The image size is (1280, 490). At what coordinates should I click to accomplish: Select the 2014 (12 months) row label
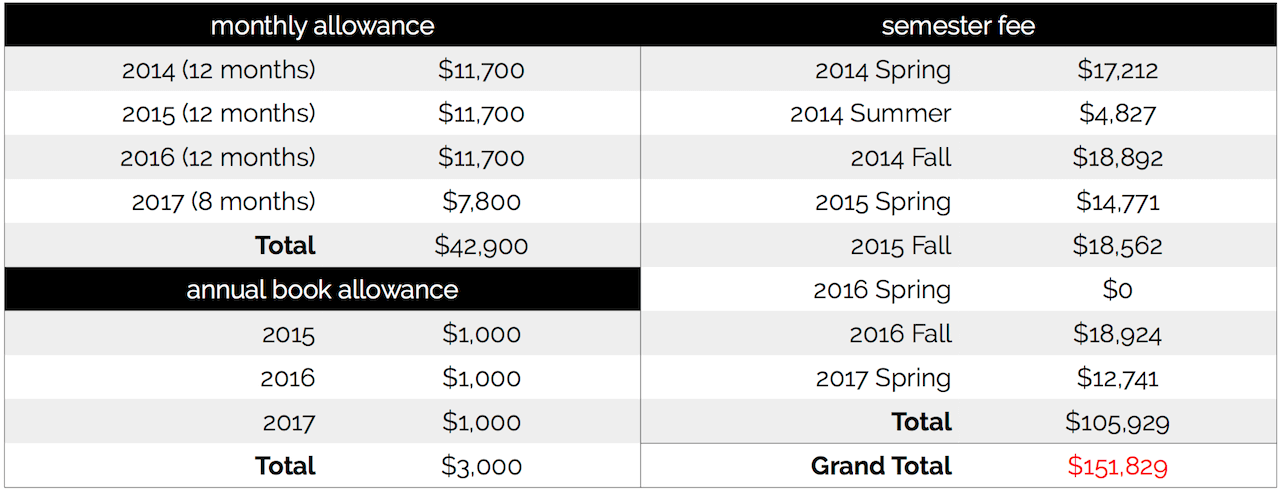pyautogui.click(x=218, y=70)
